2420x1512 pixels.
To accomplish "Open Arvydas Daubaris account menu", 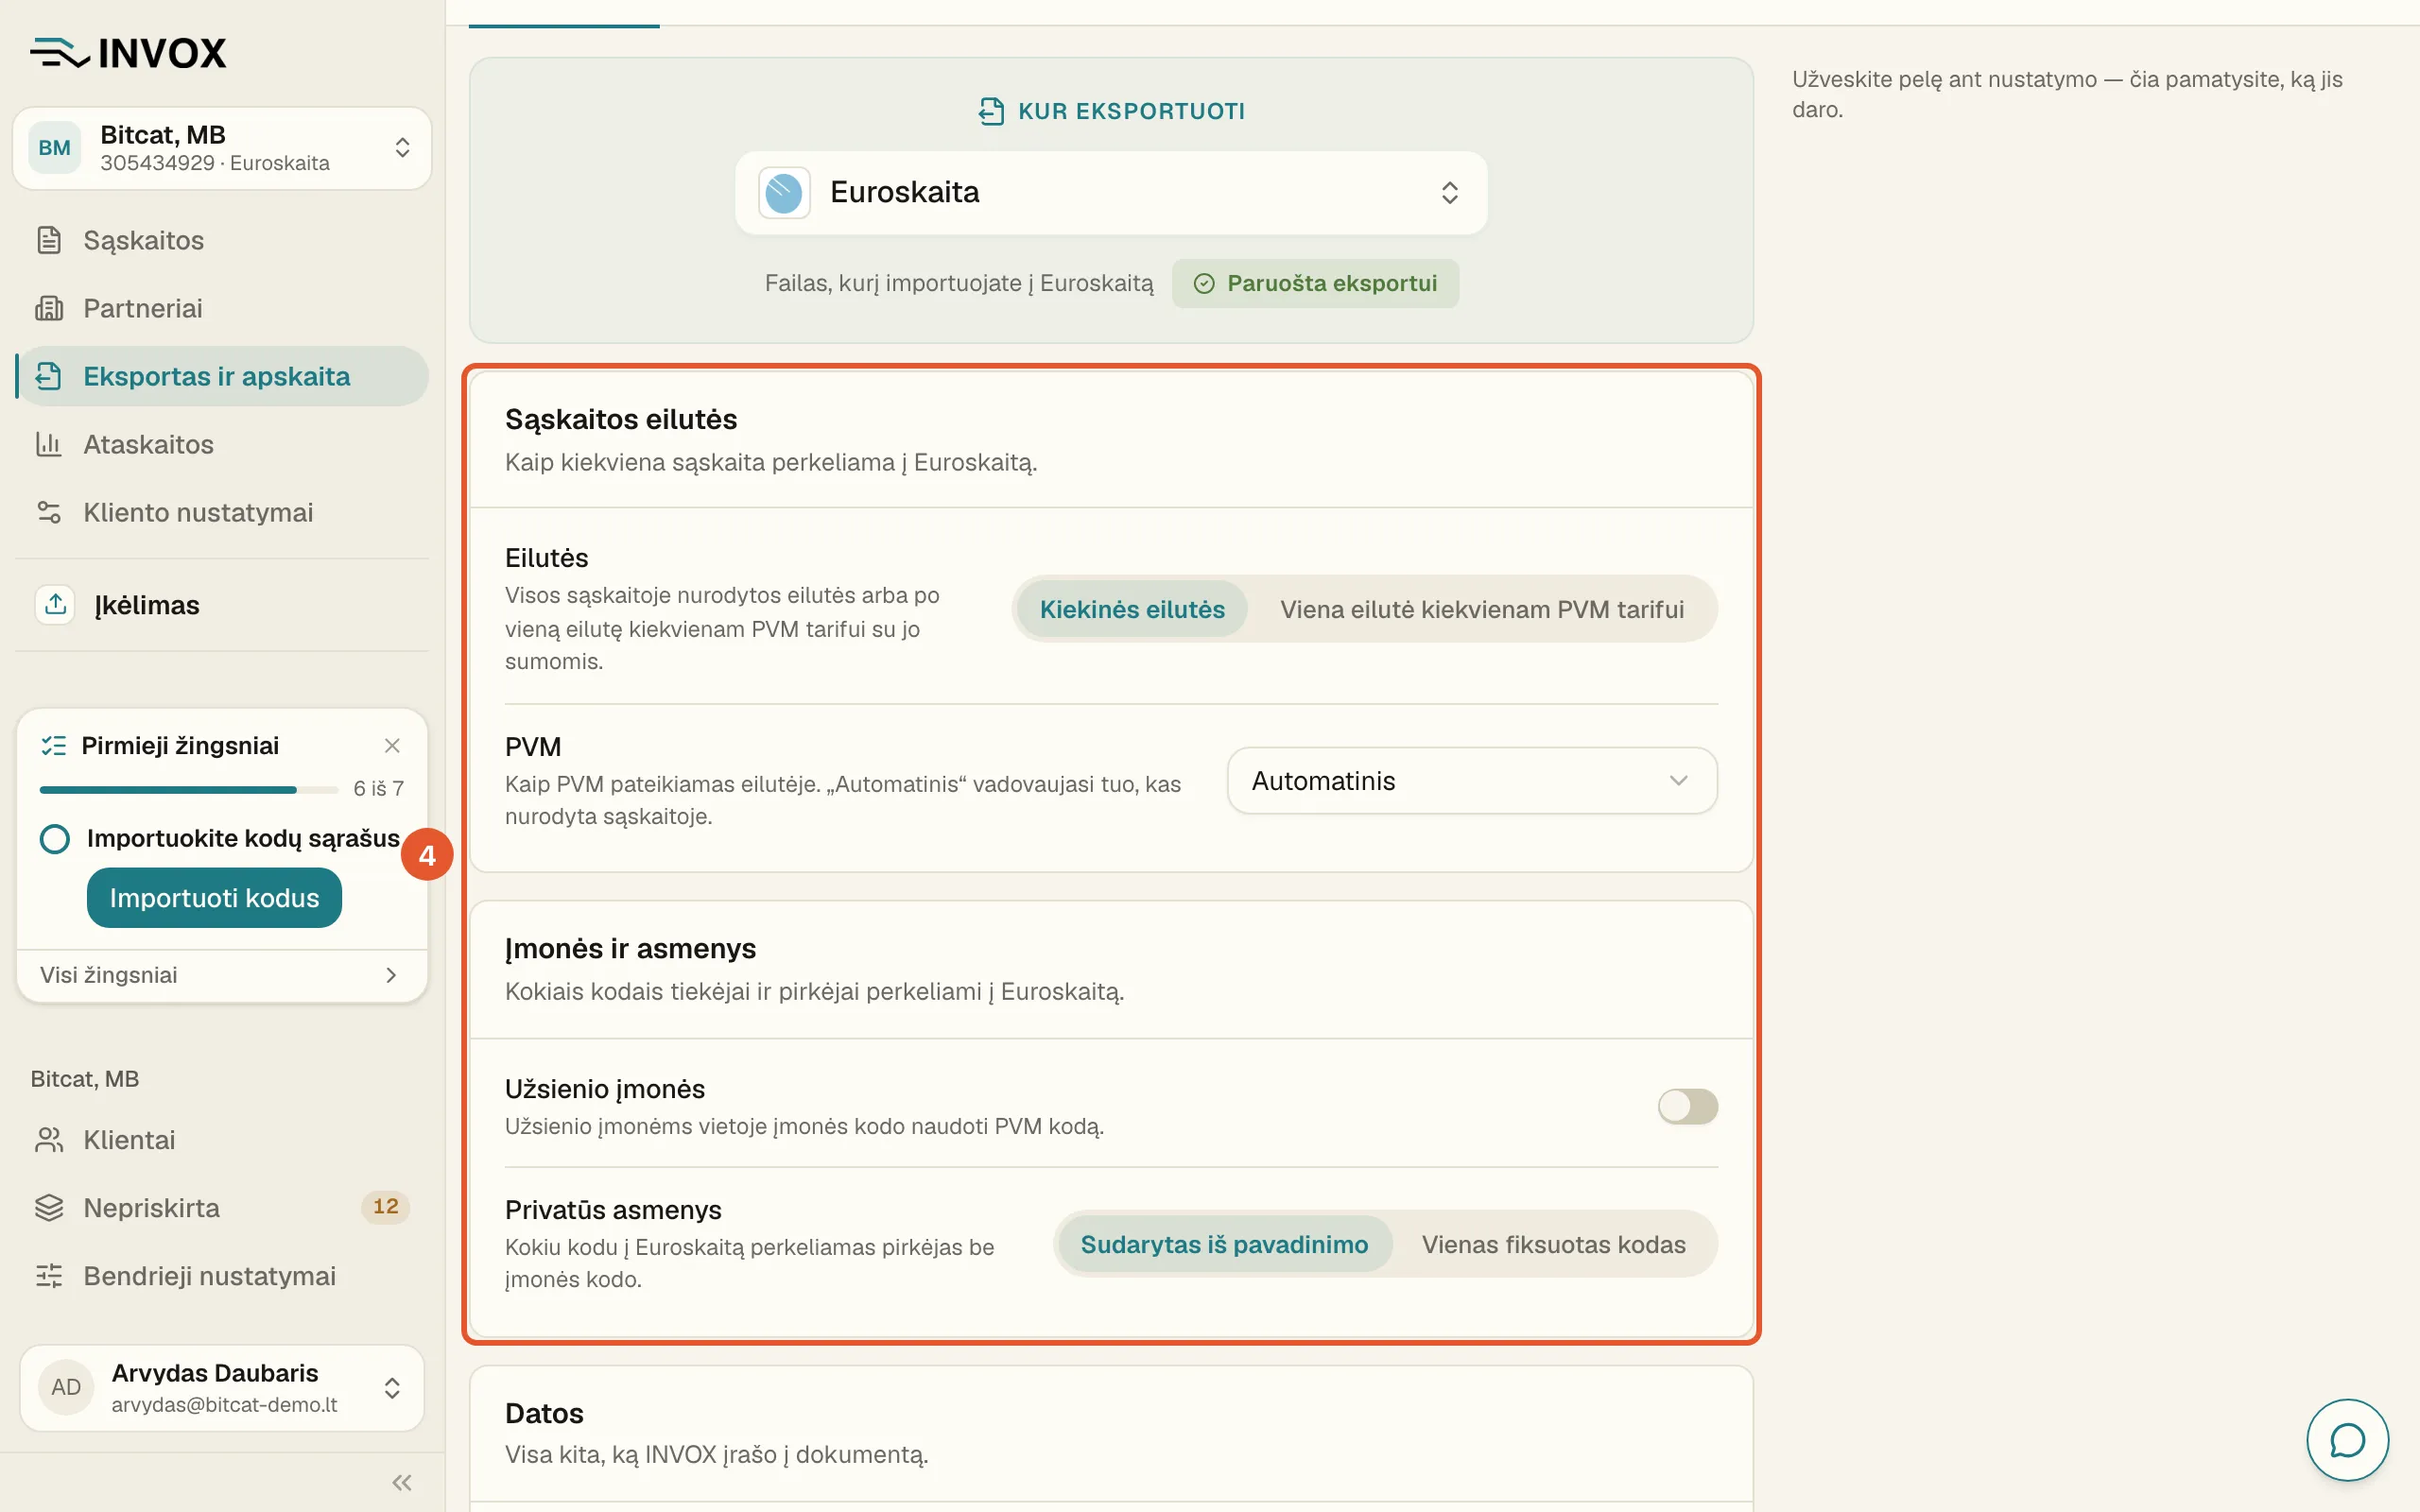I will tap(222, 1387).
